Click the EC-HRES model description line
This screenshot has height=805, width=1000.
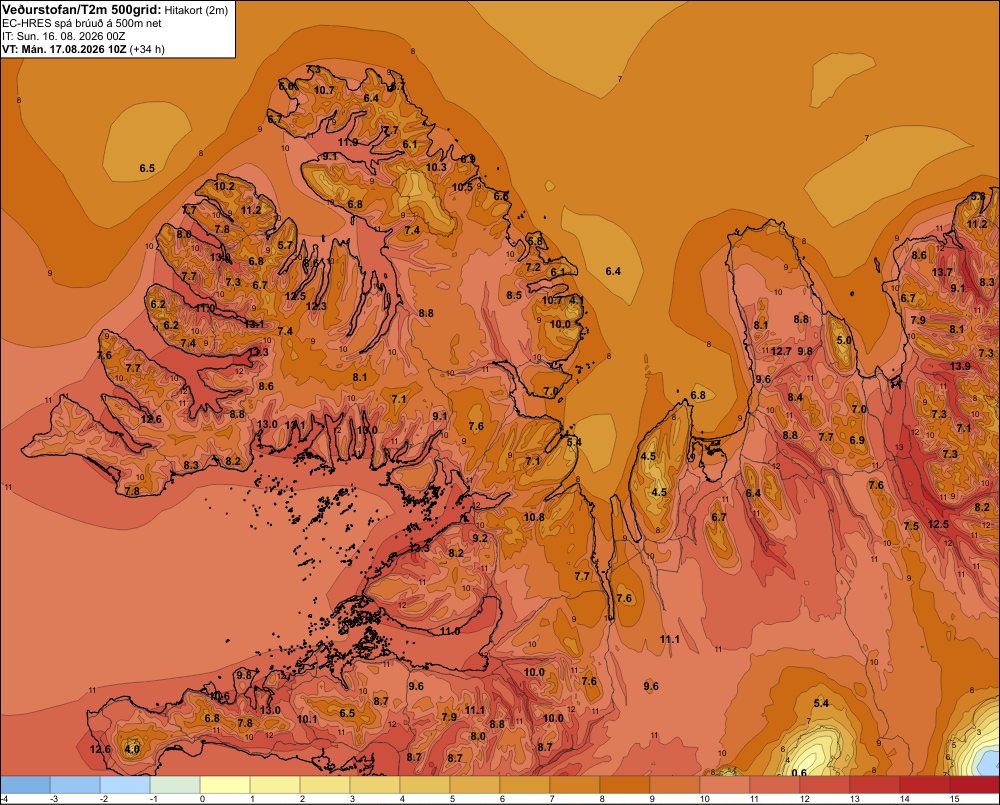(x=82, y=24)
